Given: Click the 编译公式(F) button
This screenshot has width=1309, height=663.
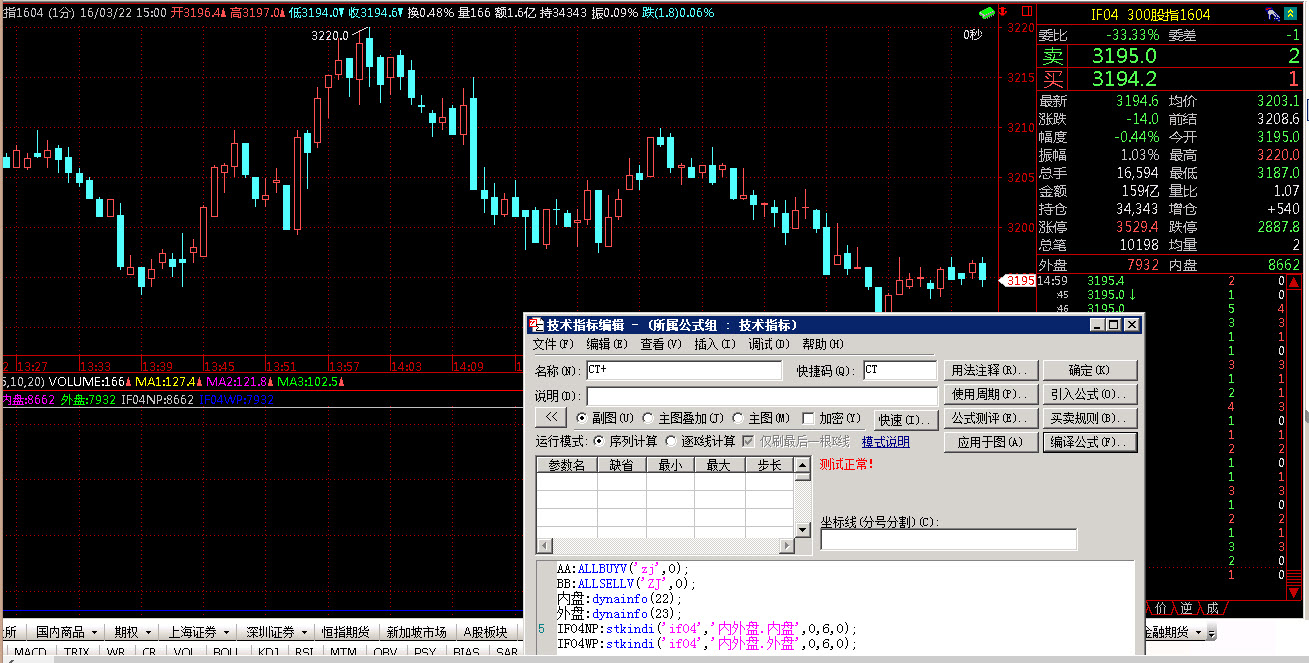Looking at the screenshot, I should 1089,442.
